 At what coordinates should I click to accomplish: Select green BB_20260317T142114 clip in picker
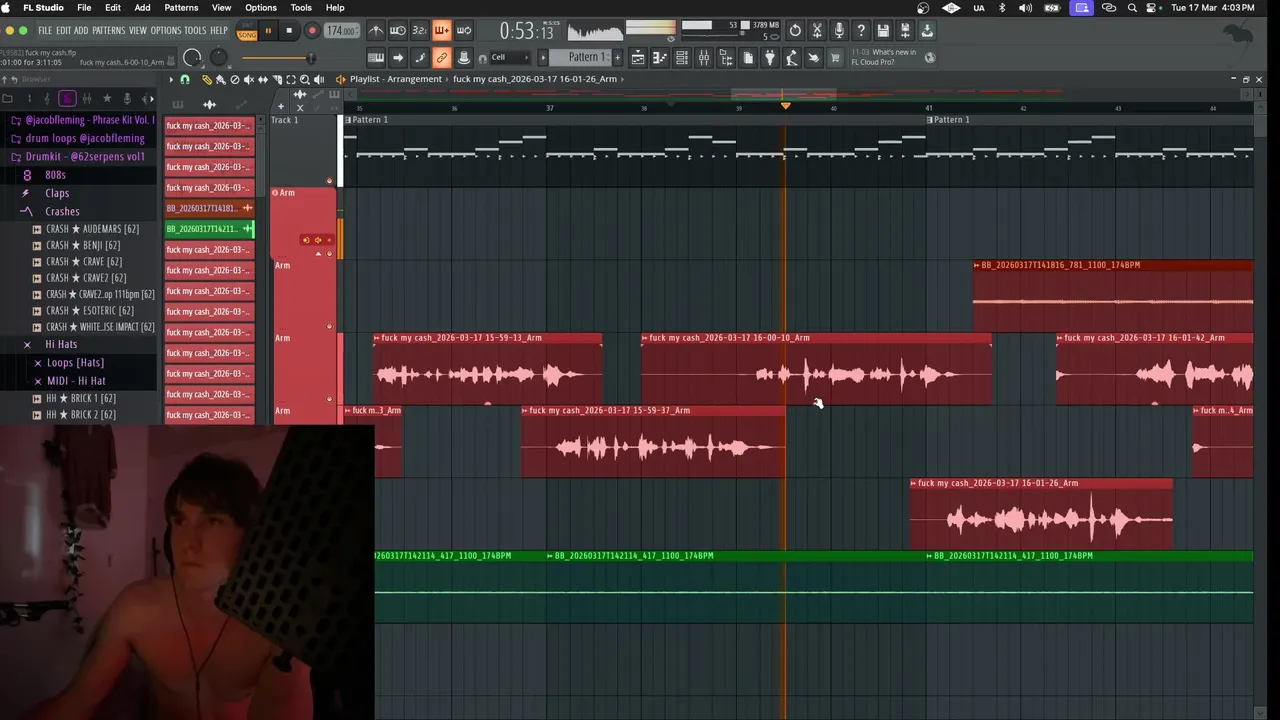[209, 229]
